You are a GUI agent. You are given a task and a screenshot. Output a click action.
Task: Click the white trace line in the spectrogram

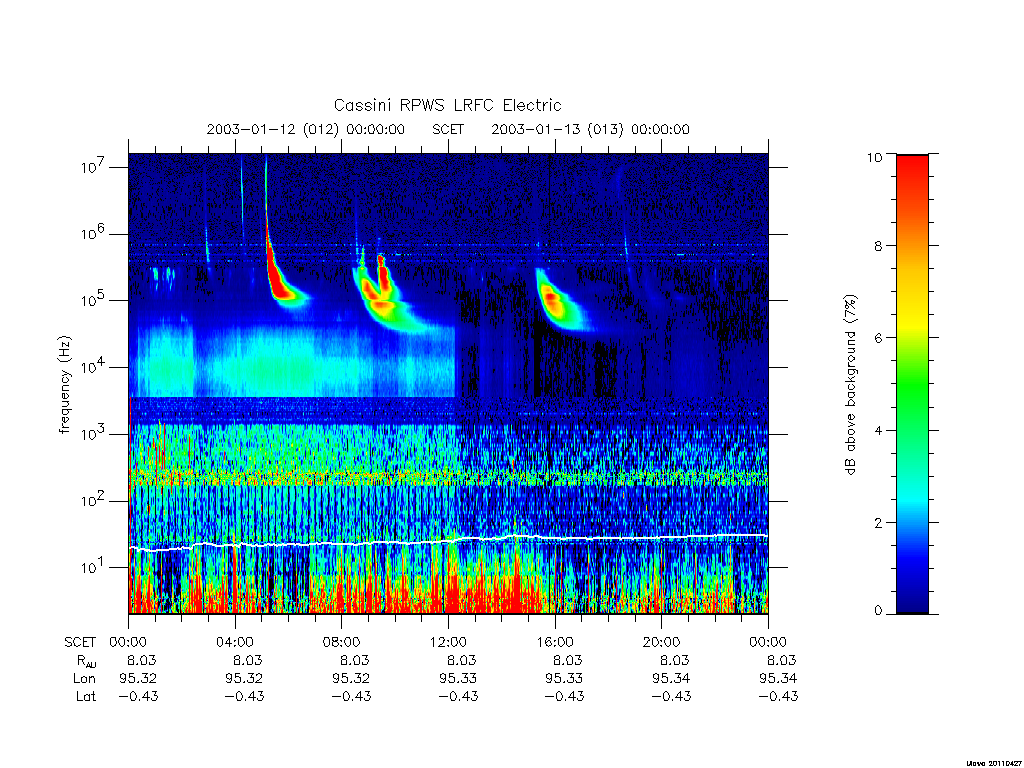click(448, 541)
